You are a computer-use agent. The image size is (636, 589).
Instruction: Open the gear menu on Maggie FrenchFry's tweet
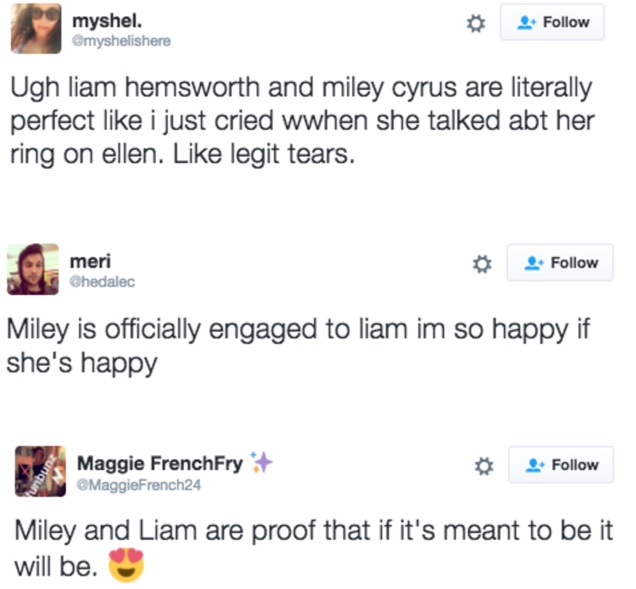click(482, 465)
